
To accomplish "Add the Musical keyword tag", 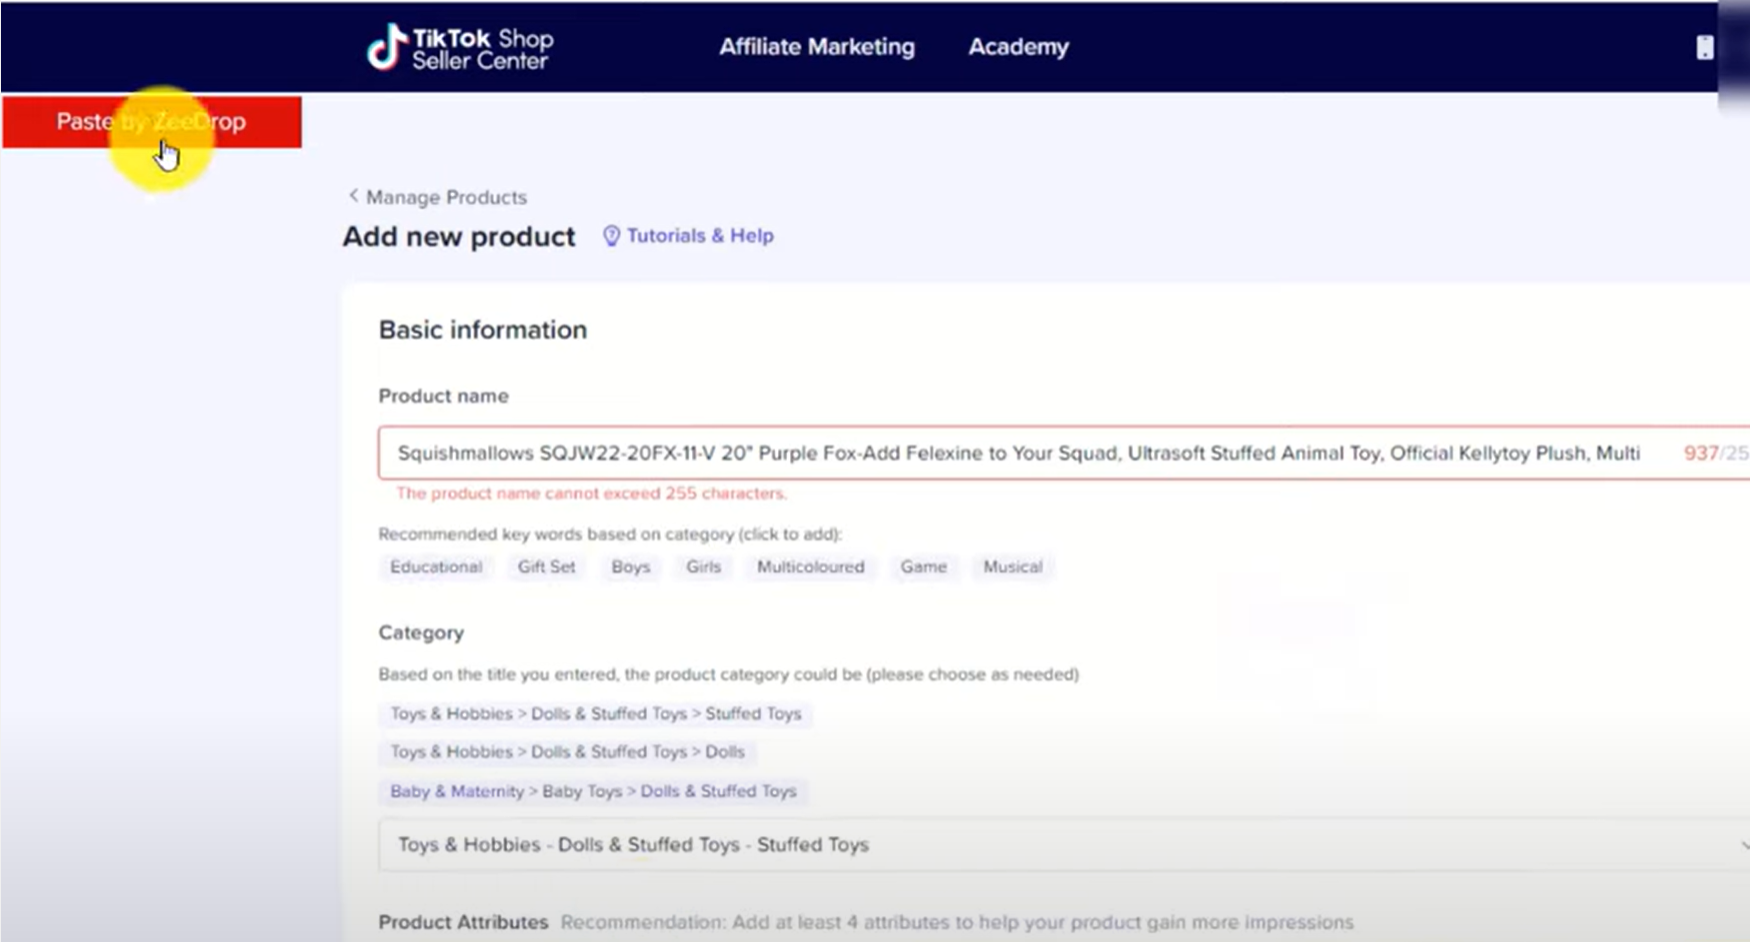I will pyautogui.click(x=1013, y=567).
